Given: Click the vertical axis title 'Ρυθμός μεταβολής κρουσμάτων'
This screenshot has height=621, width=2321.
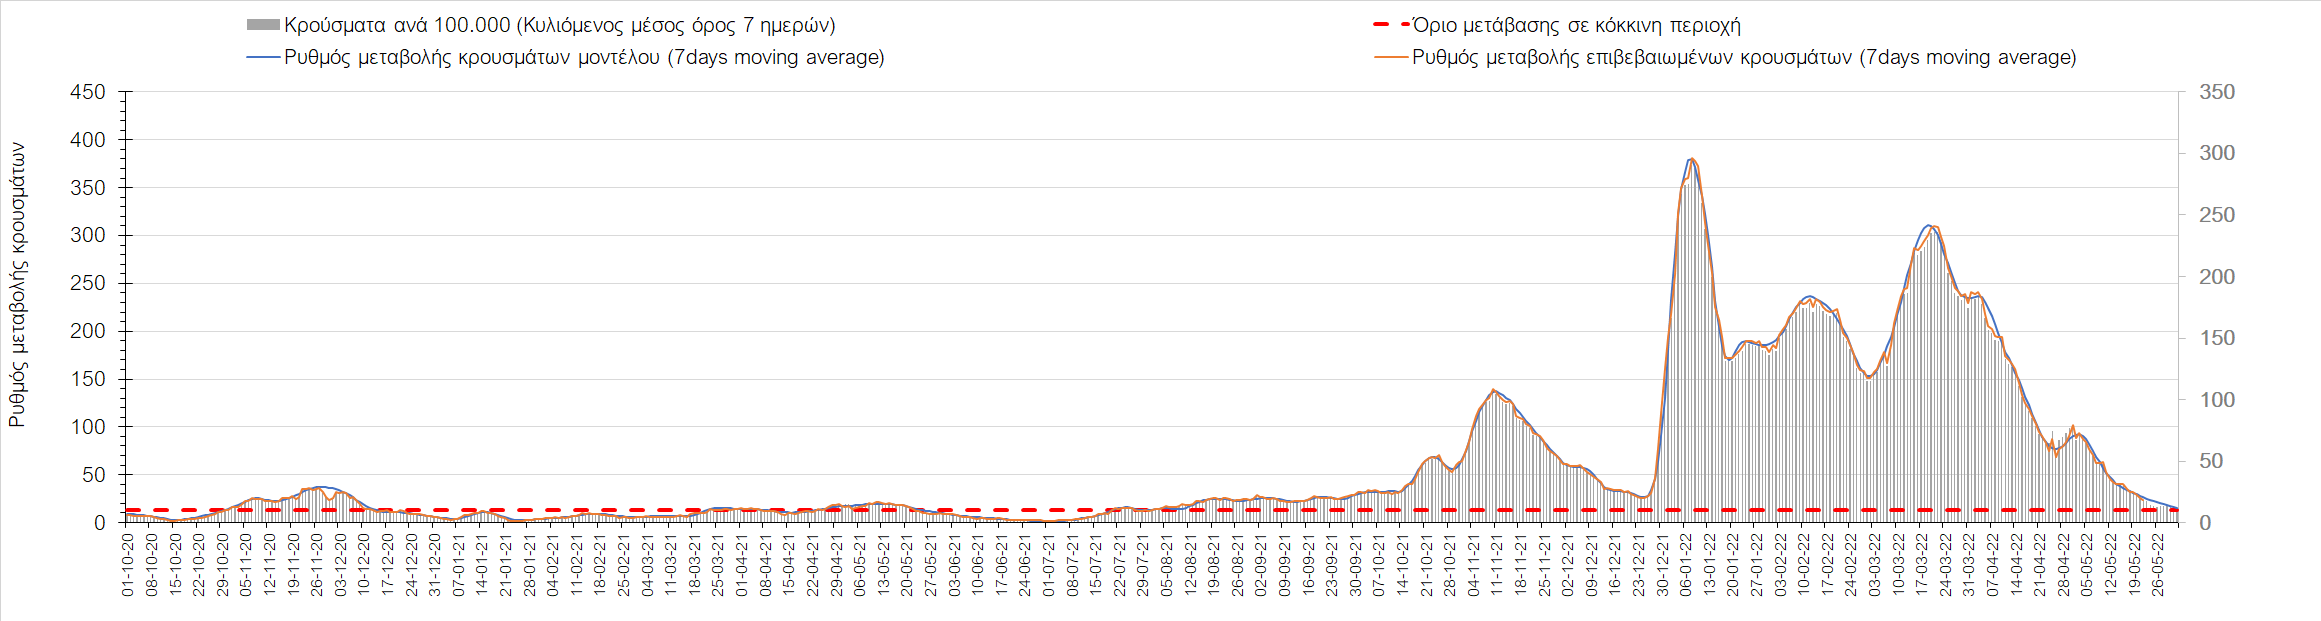Looking at the screenshot, I should pyautogui.click(x=17, y=284).
